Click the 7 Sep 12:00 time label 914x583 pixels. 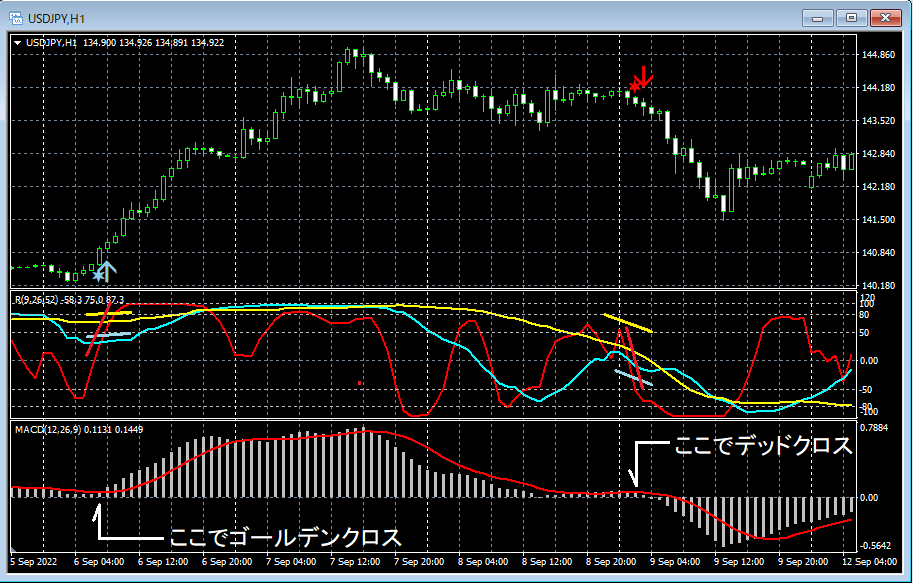tap(355, 562)
